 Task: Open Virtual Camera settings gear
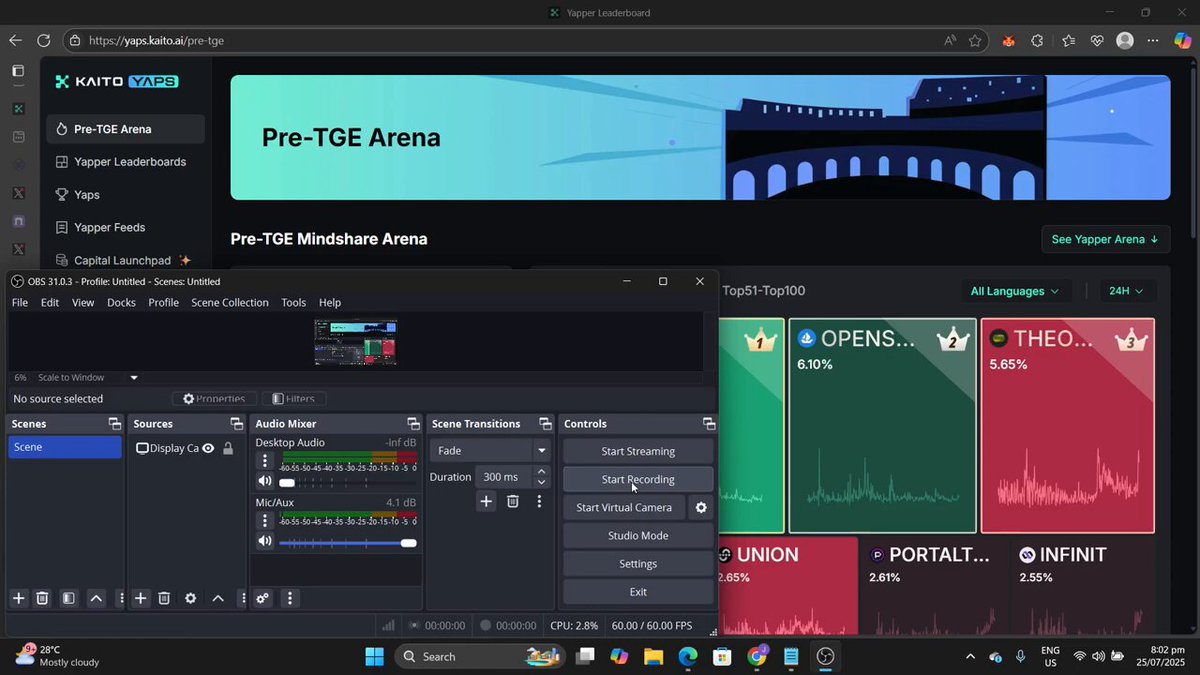coord(701,507)
